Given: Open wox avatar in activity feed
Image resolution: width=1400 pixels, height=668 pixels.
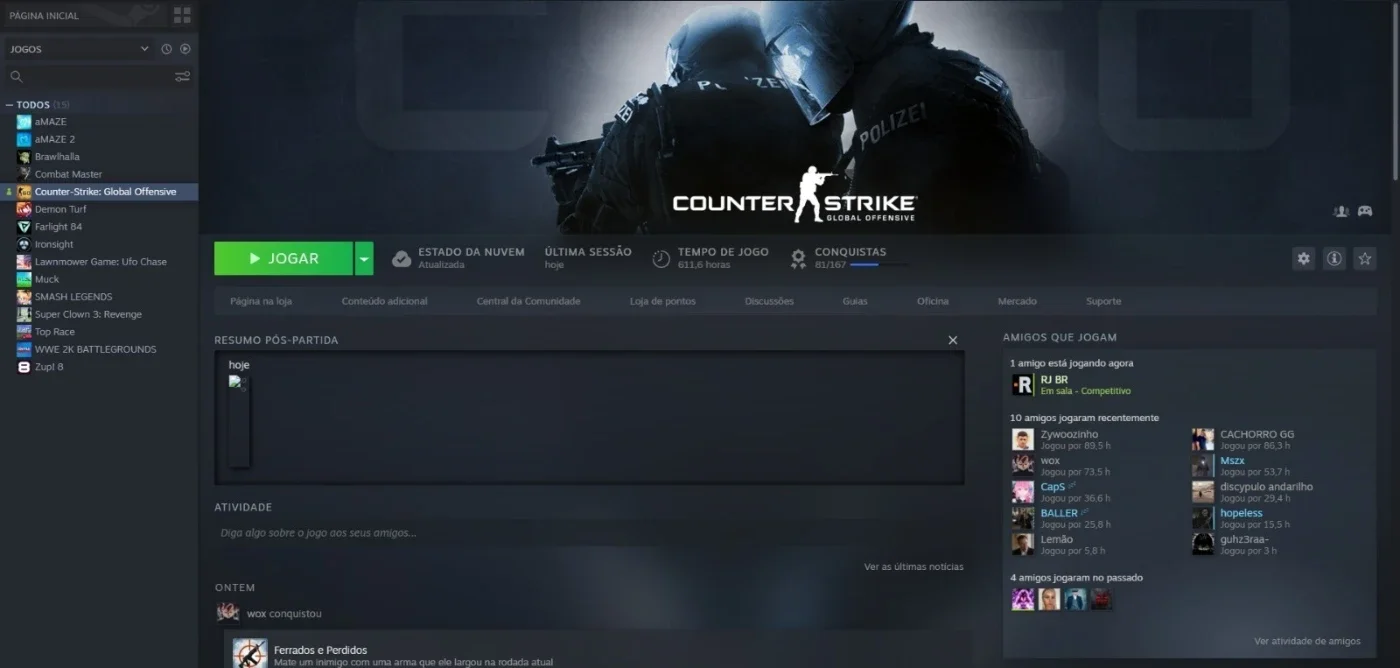Looking at the screenshot, I should point(228,612).
